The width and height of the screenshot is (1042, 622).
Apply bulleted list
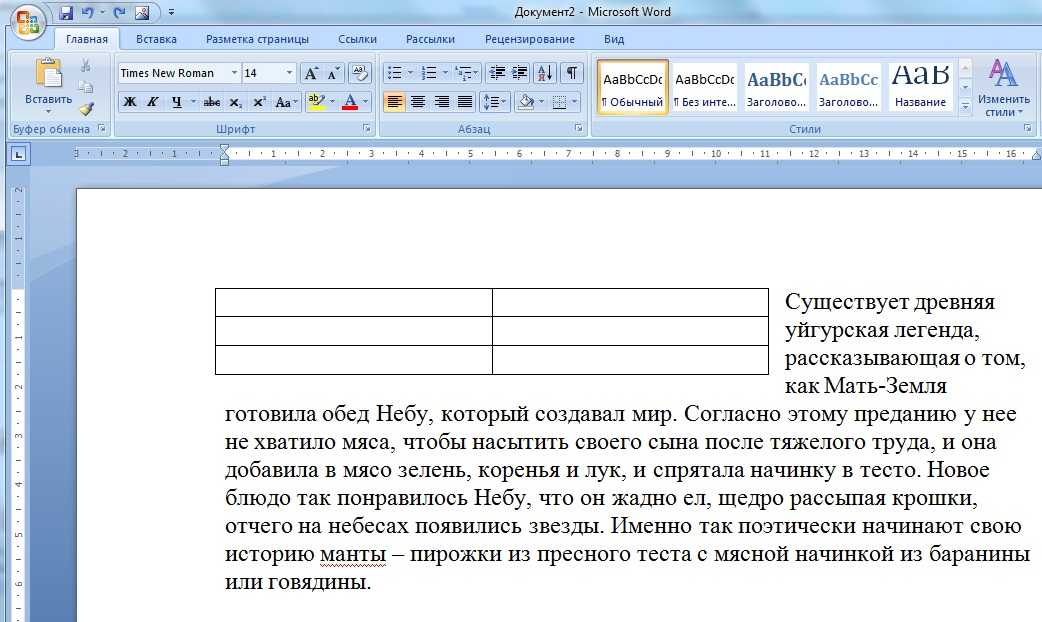click(394, 73)
